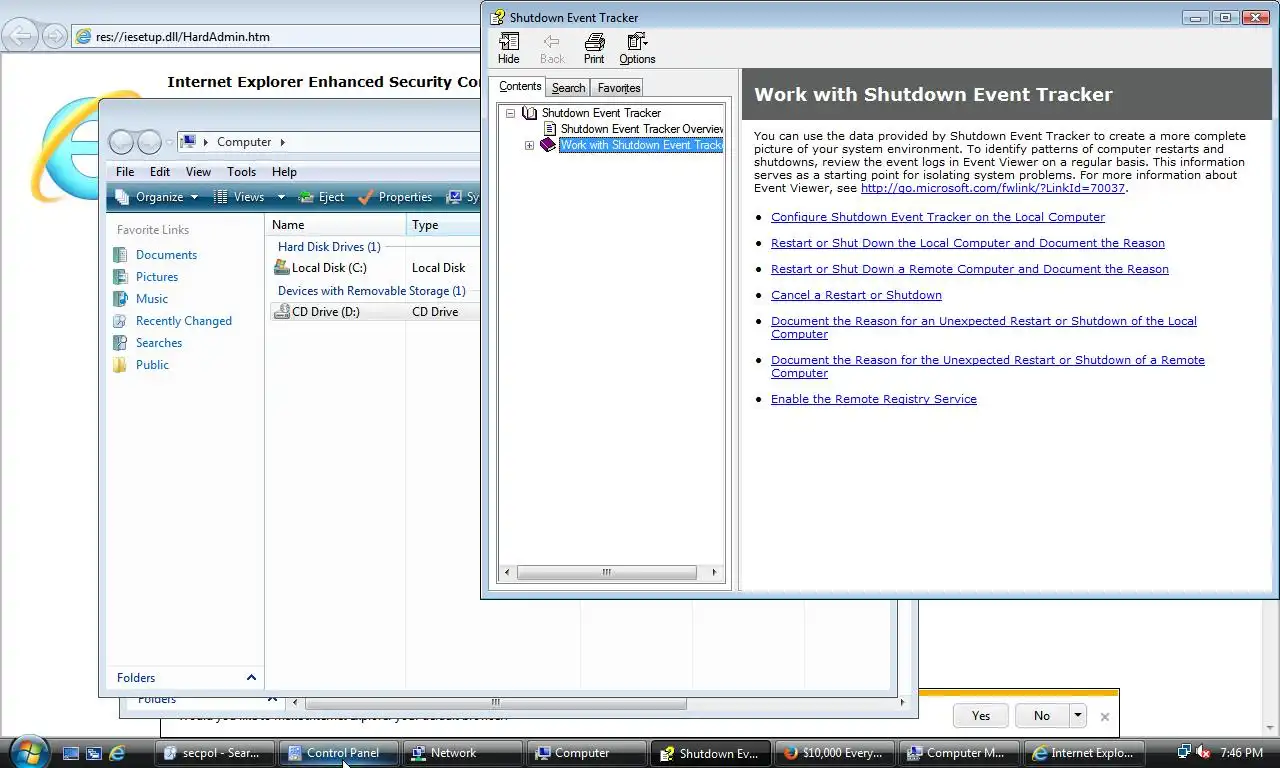This screenshot has width=1280, height=768.
Task: Open Document Reason for Unexpected Restart Local Computer
Action: 984,327
